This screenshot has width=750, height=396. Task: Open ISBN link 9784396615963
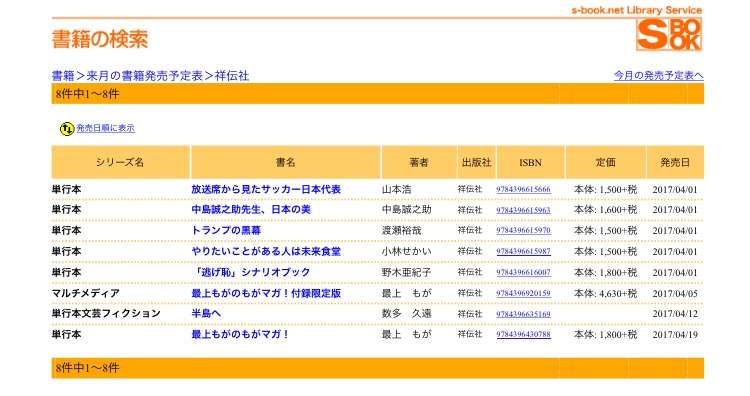(x=523, y=210)
